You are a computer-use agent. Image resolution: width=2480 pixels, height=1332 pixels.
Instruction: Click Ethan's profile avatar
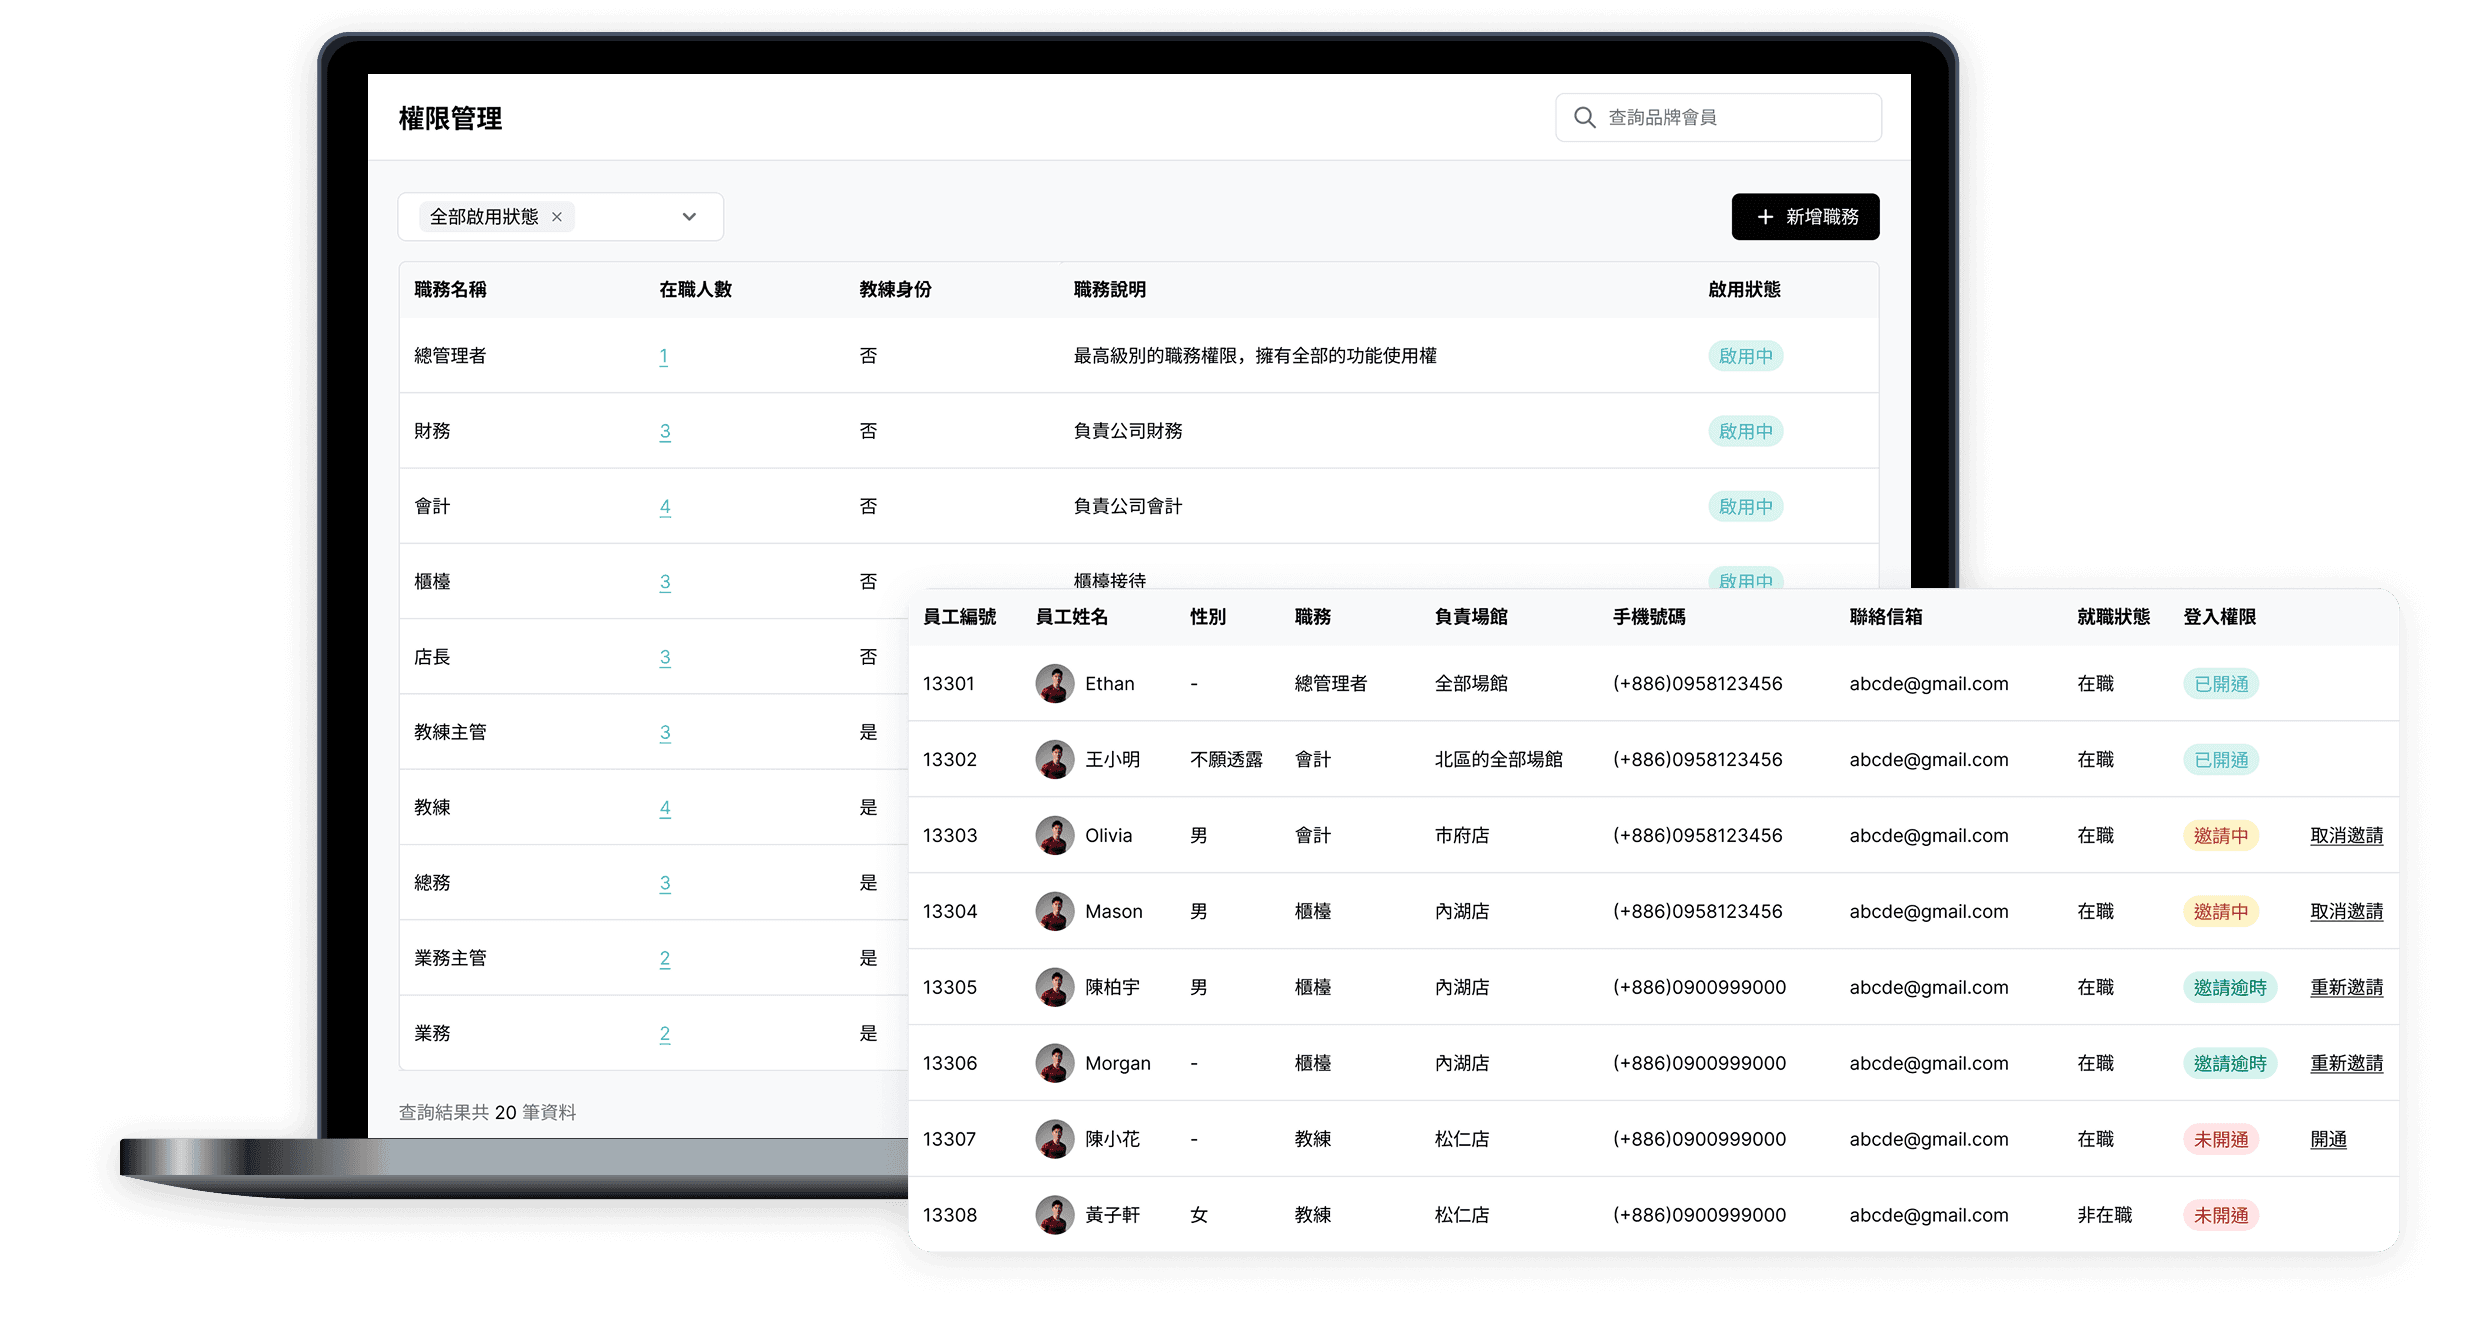[x=1054, y=683]
